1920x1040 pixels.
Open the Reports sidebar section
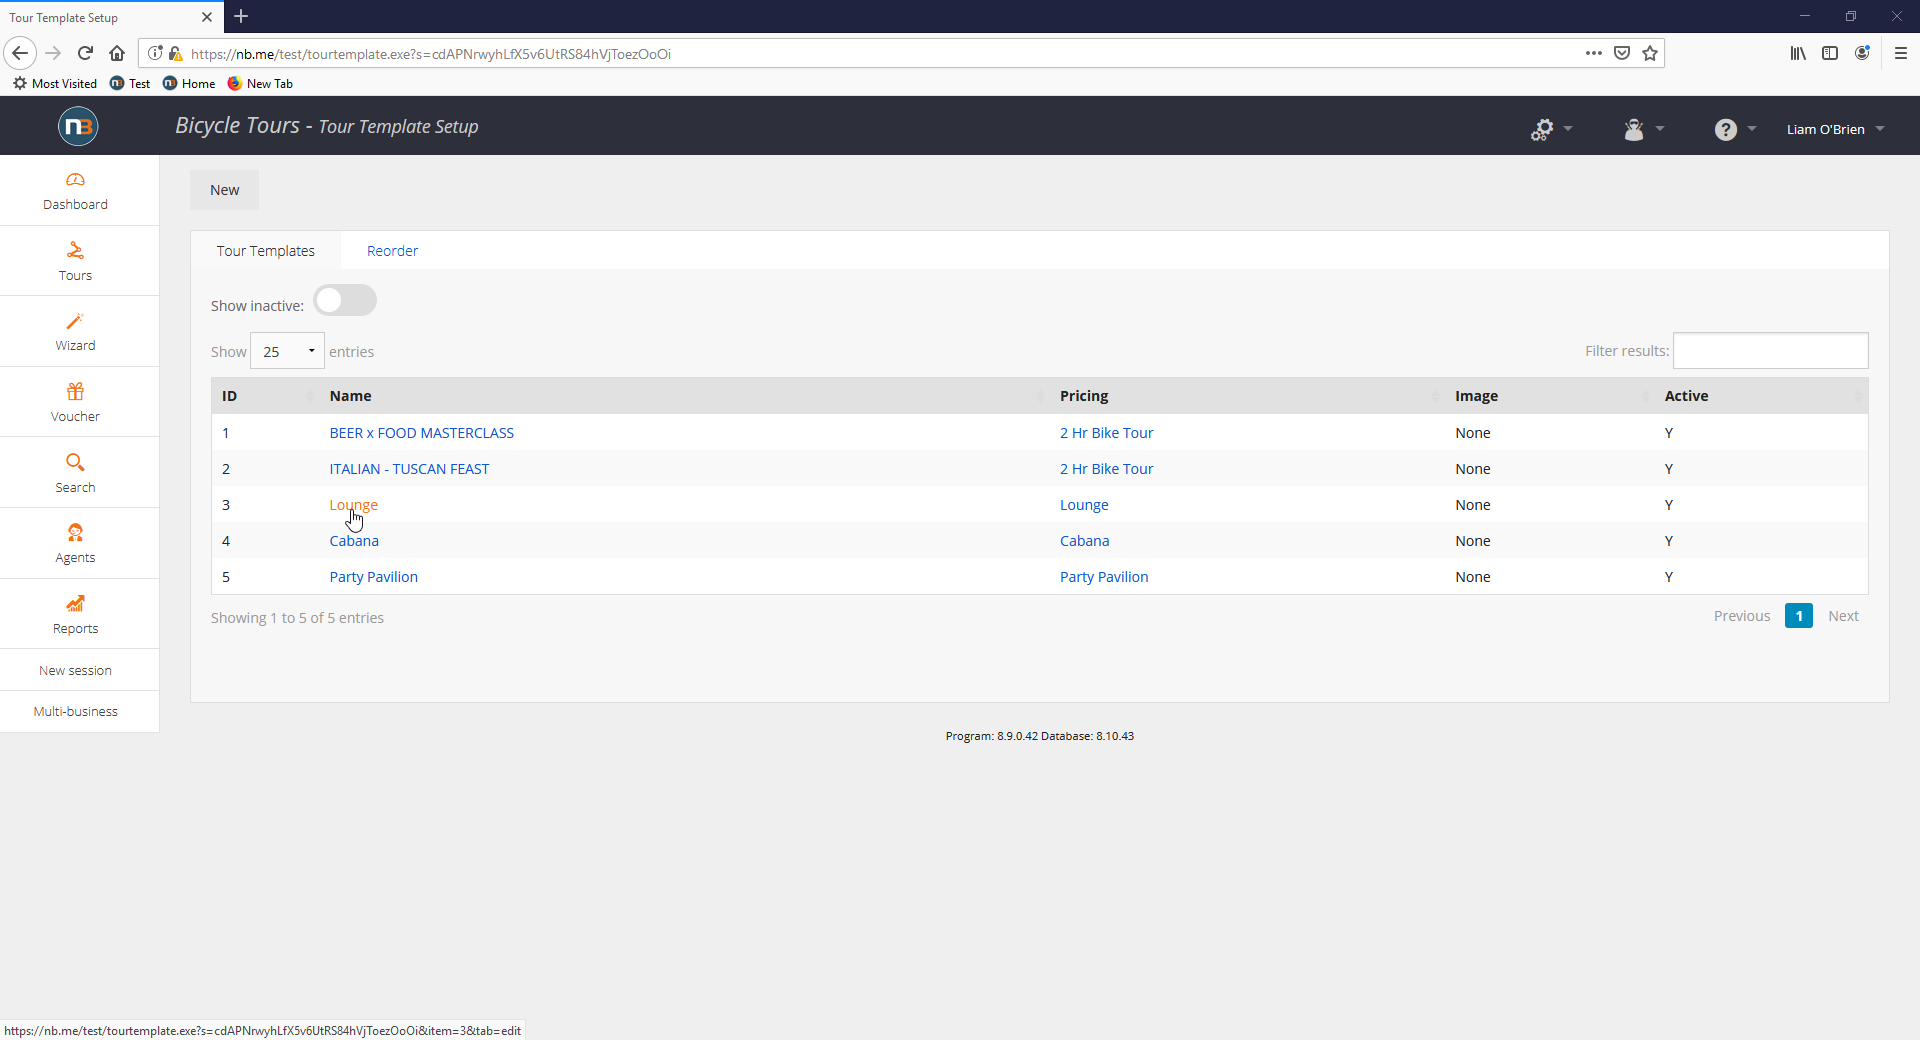coord(75,615)
